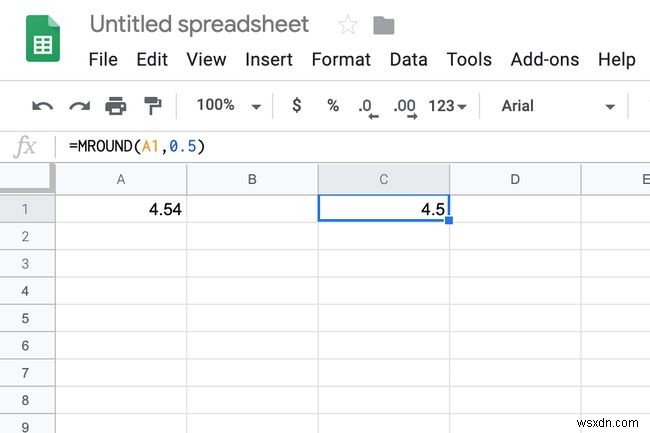Screen dimensions: 650x433
Task: Decrease decimal places
Action: 367,106
